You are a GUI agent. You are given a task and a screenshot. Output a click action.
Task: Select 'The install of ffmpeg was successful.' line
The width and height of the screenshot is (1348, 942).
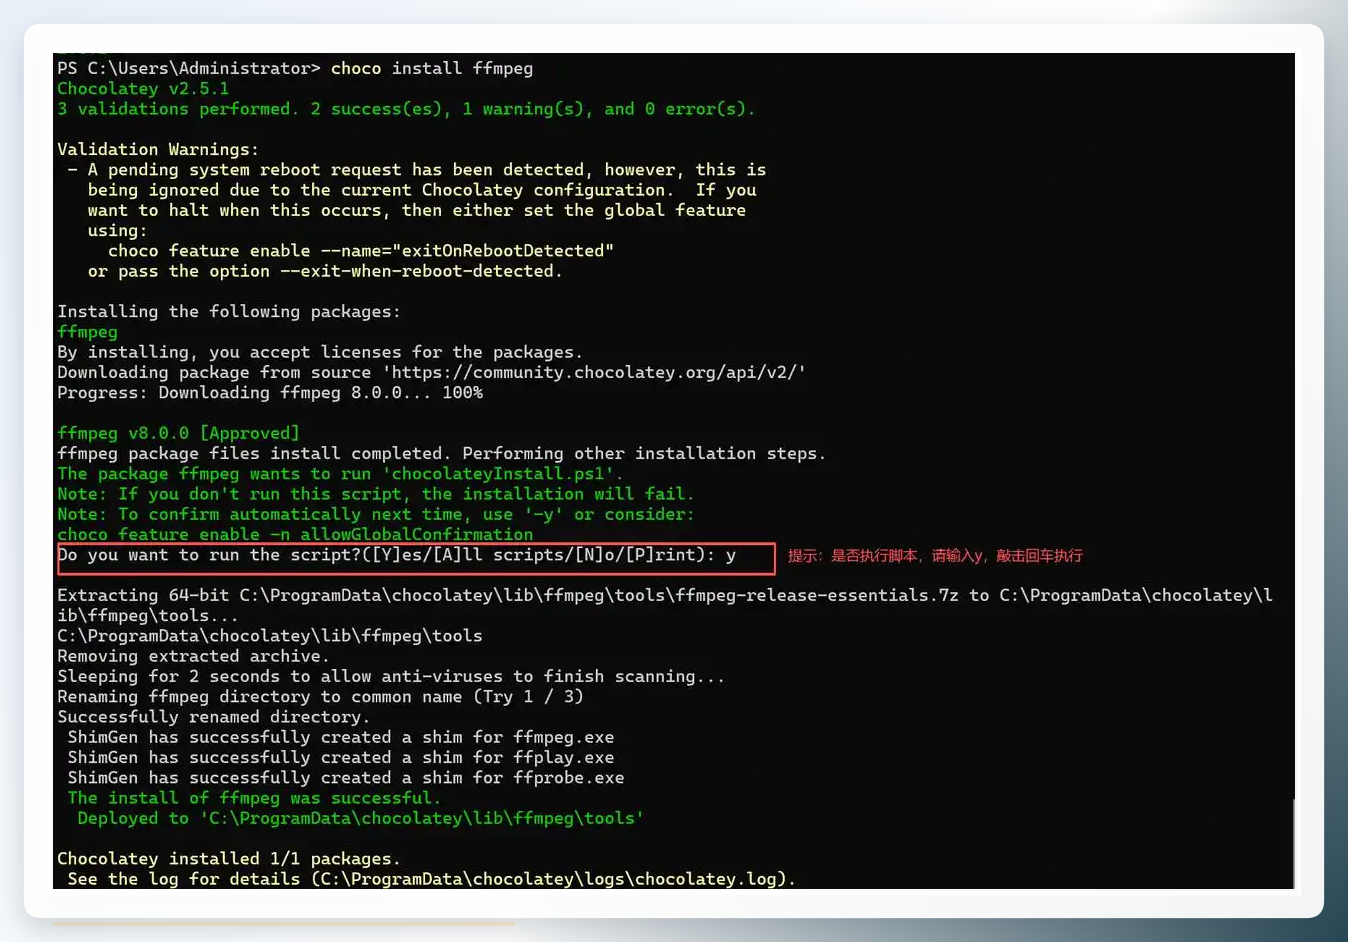pyautogui.click(x=254, y=798)
